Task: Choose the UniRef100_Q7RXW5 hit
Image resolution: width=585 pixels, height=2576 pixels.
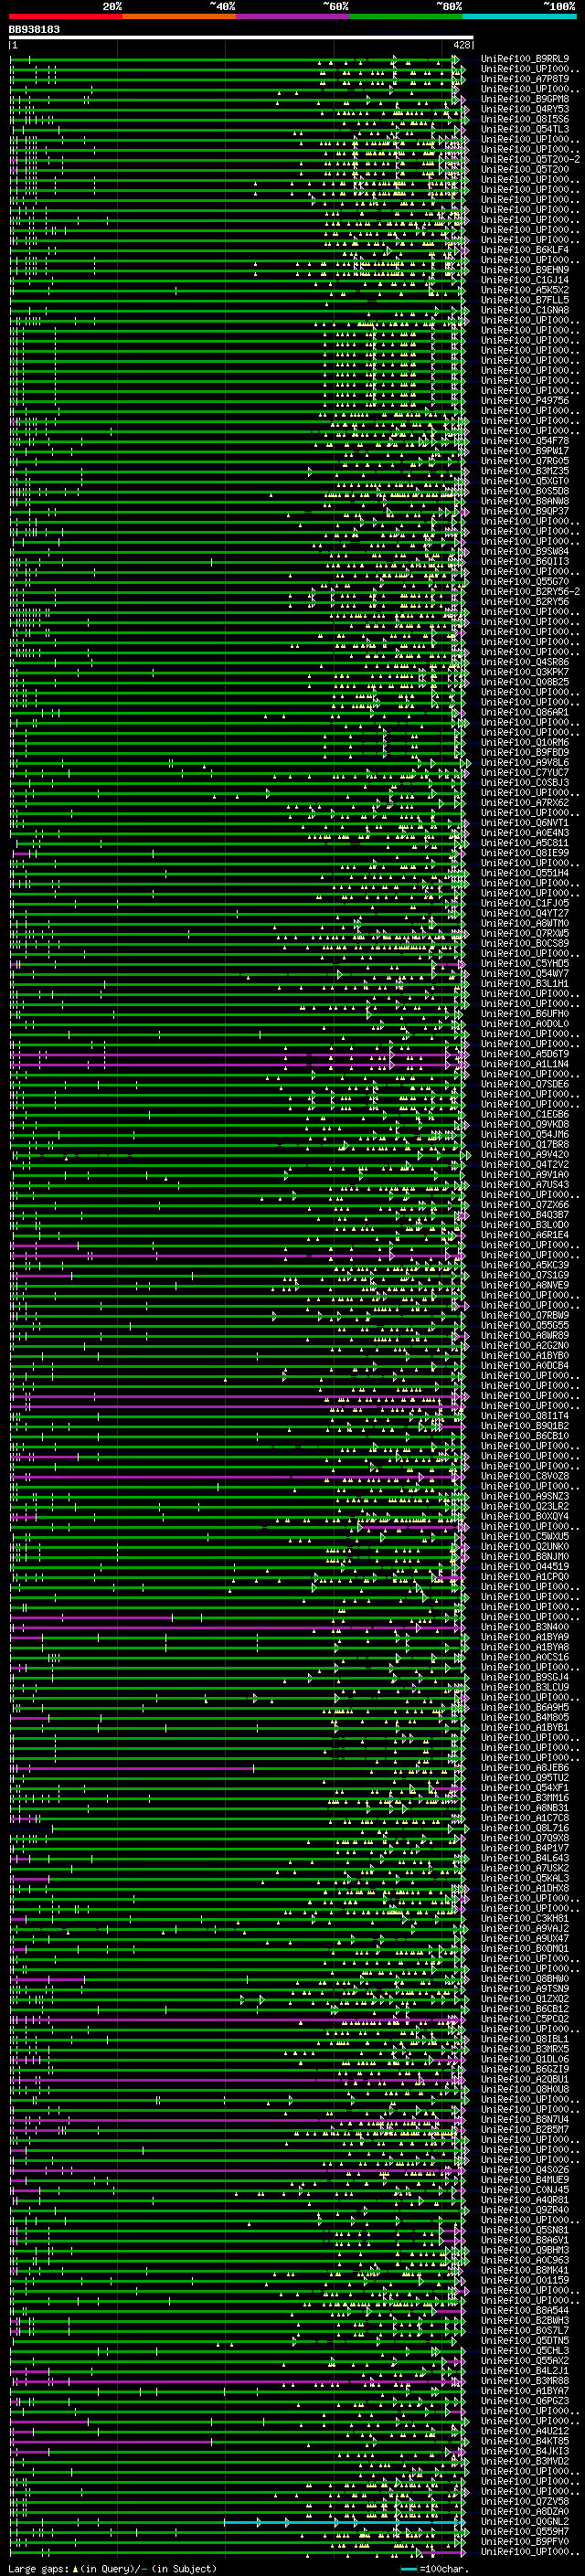Action: coord(525,933)
